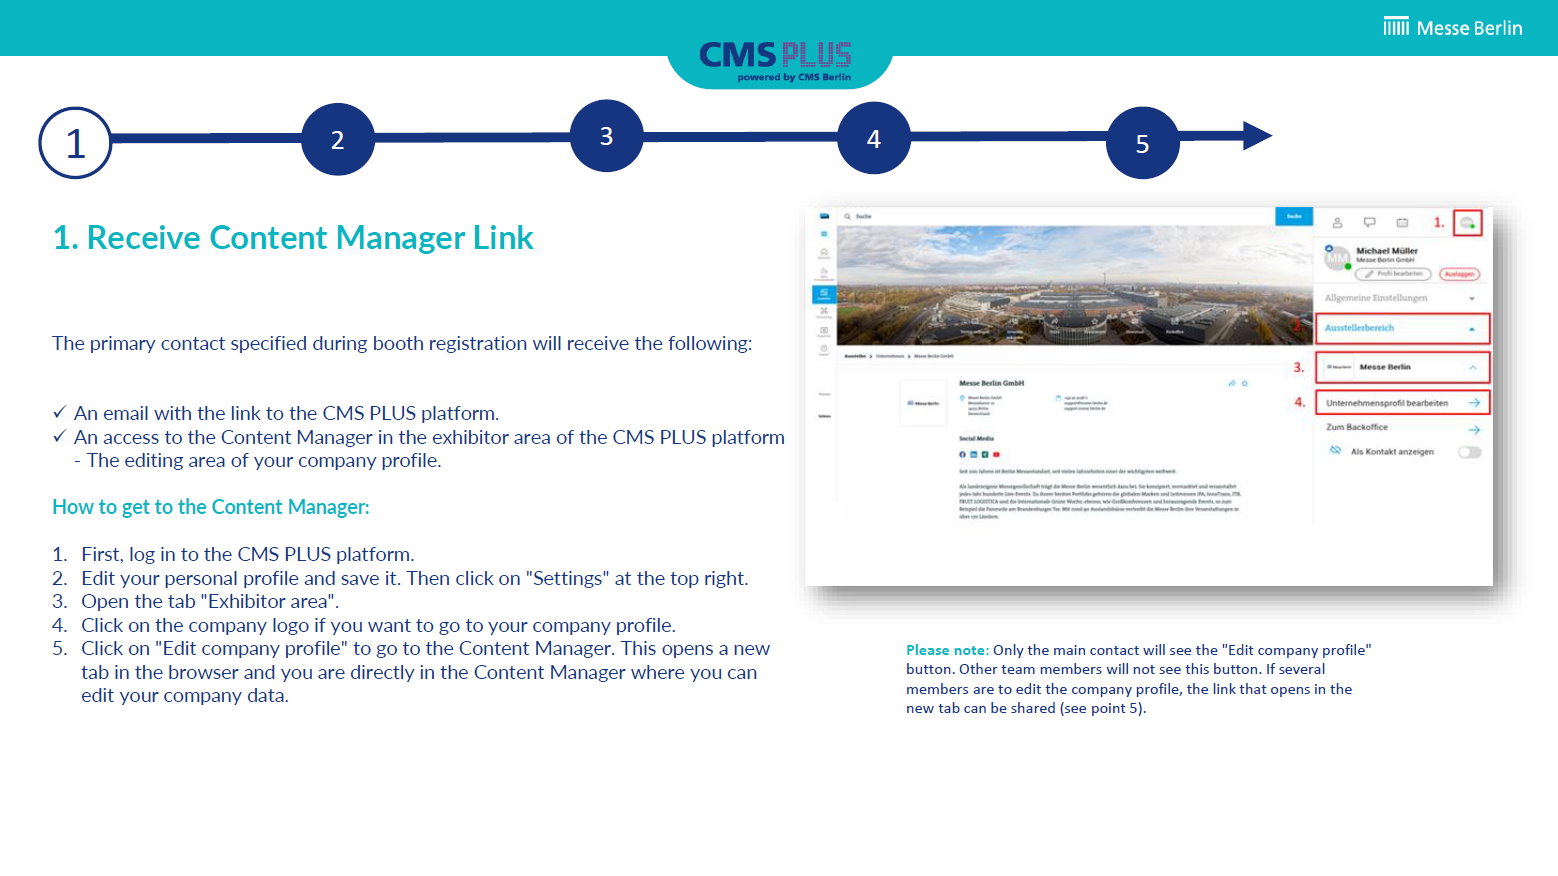Click the aerial panorama banner image
This screenshot has height=876, width=1558.
pos(1074,285)
